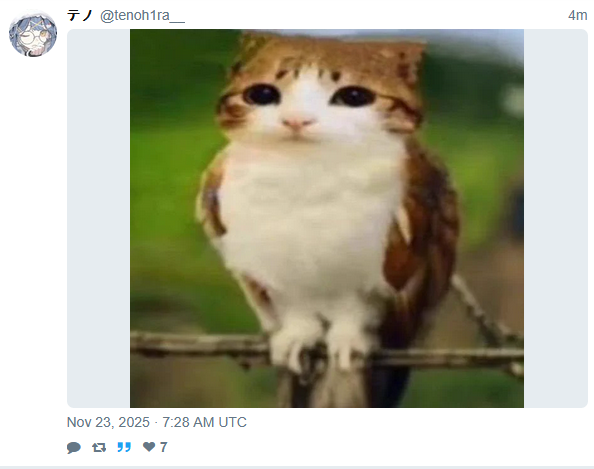The image size is (594, 469).
Task: Open the テノ display name link
Action: [x=80, y=16]
